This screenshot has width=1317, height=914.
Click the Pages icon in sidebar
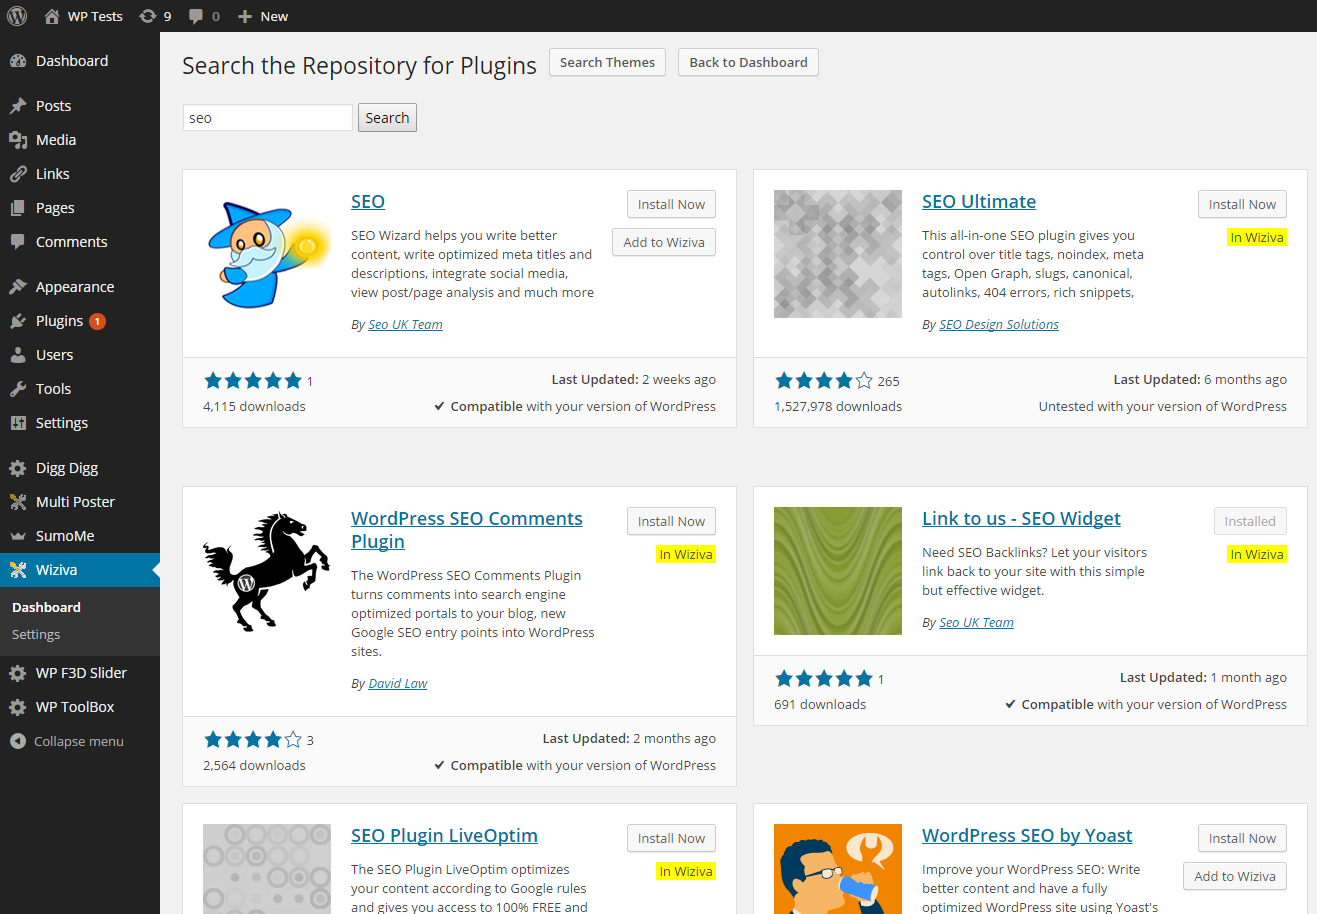[x=18, y=208]
